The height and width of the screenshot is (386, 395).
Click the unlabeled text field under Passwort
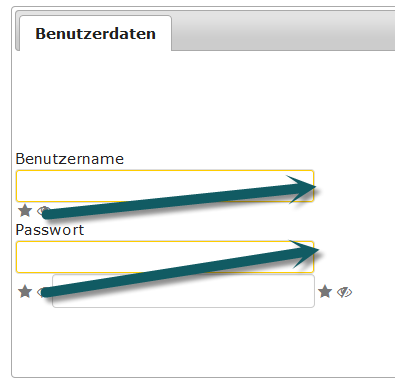[x=183, y=291]
